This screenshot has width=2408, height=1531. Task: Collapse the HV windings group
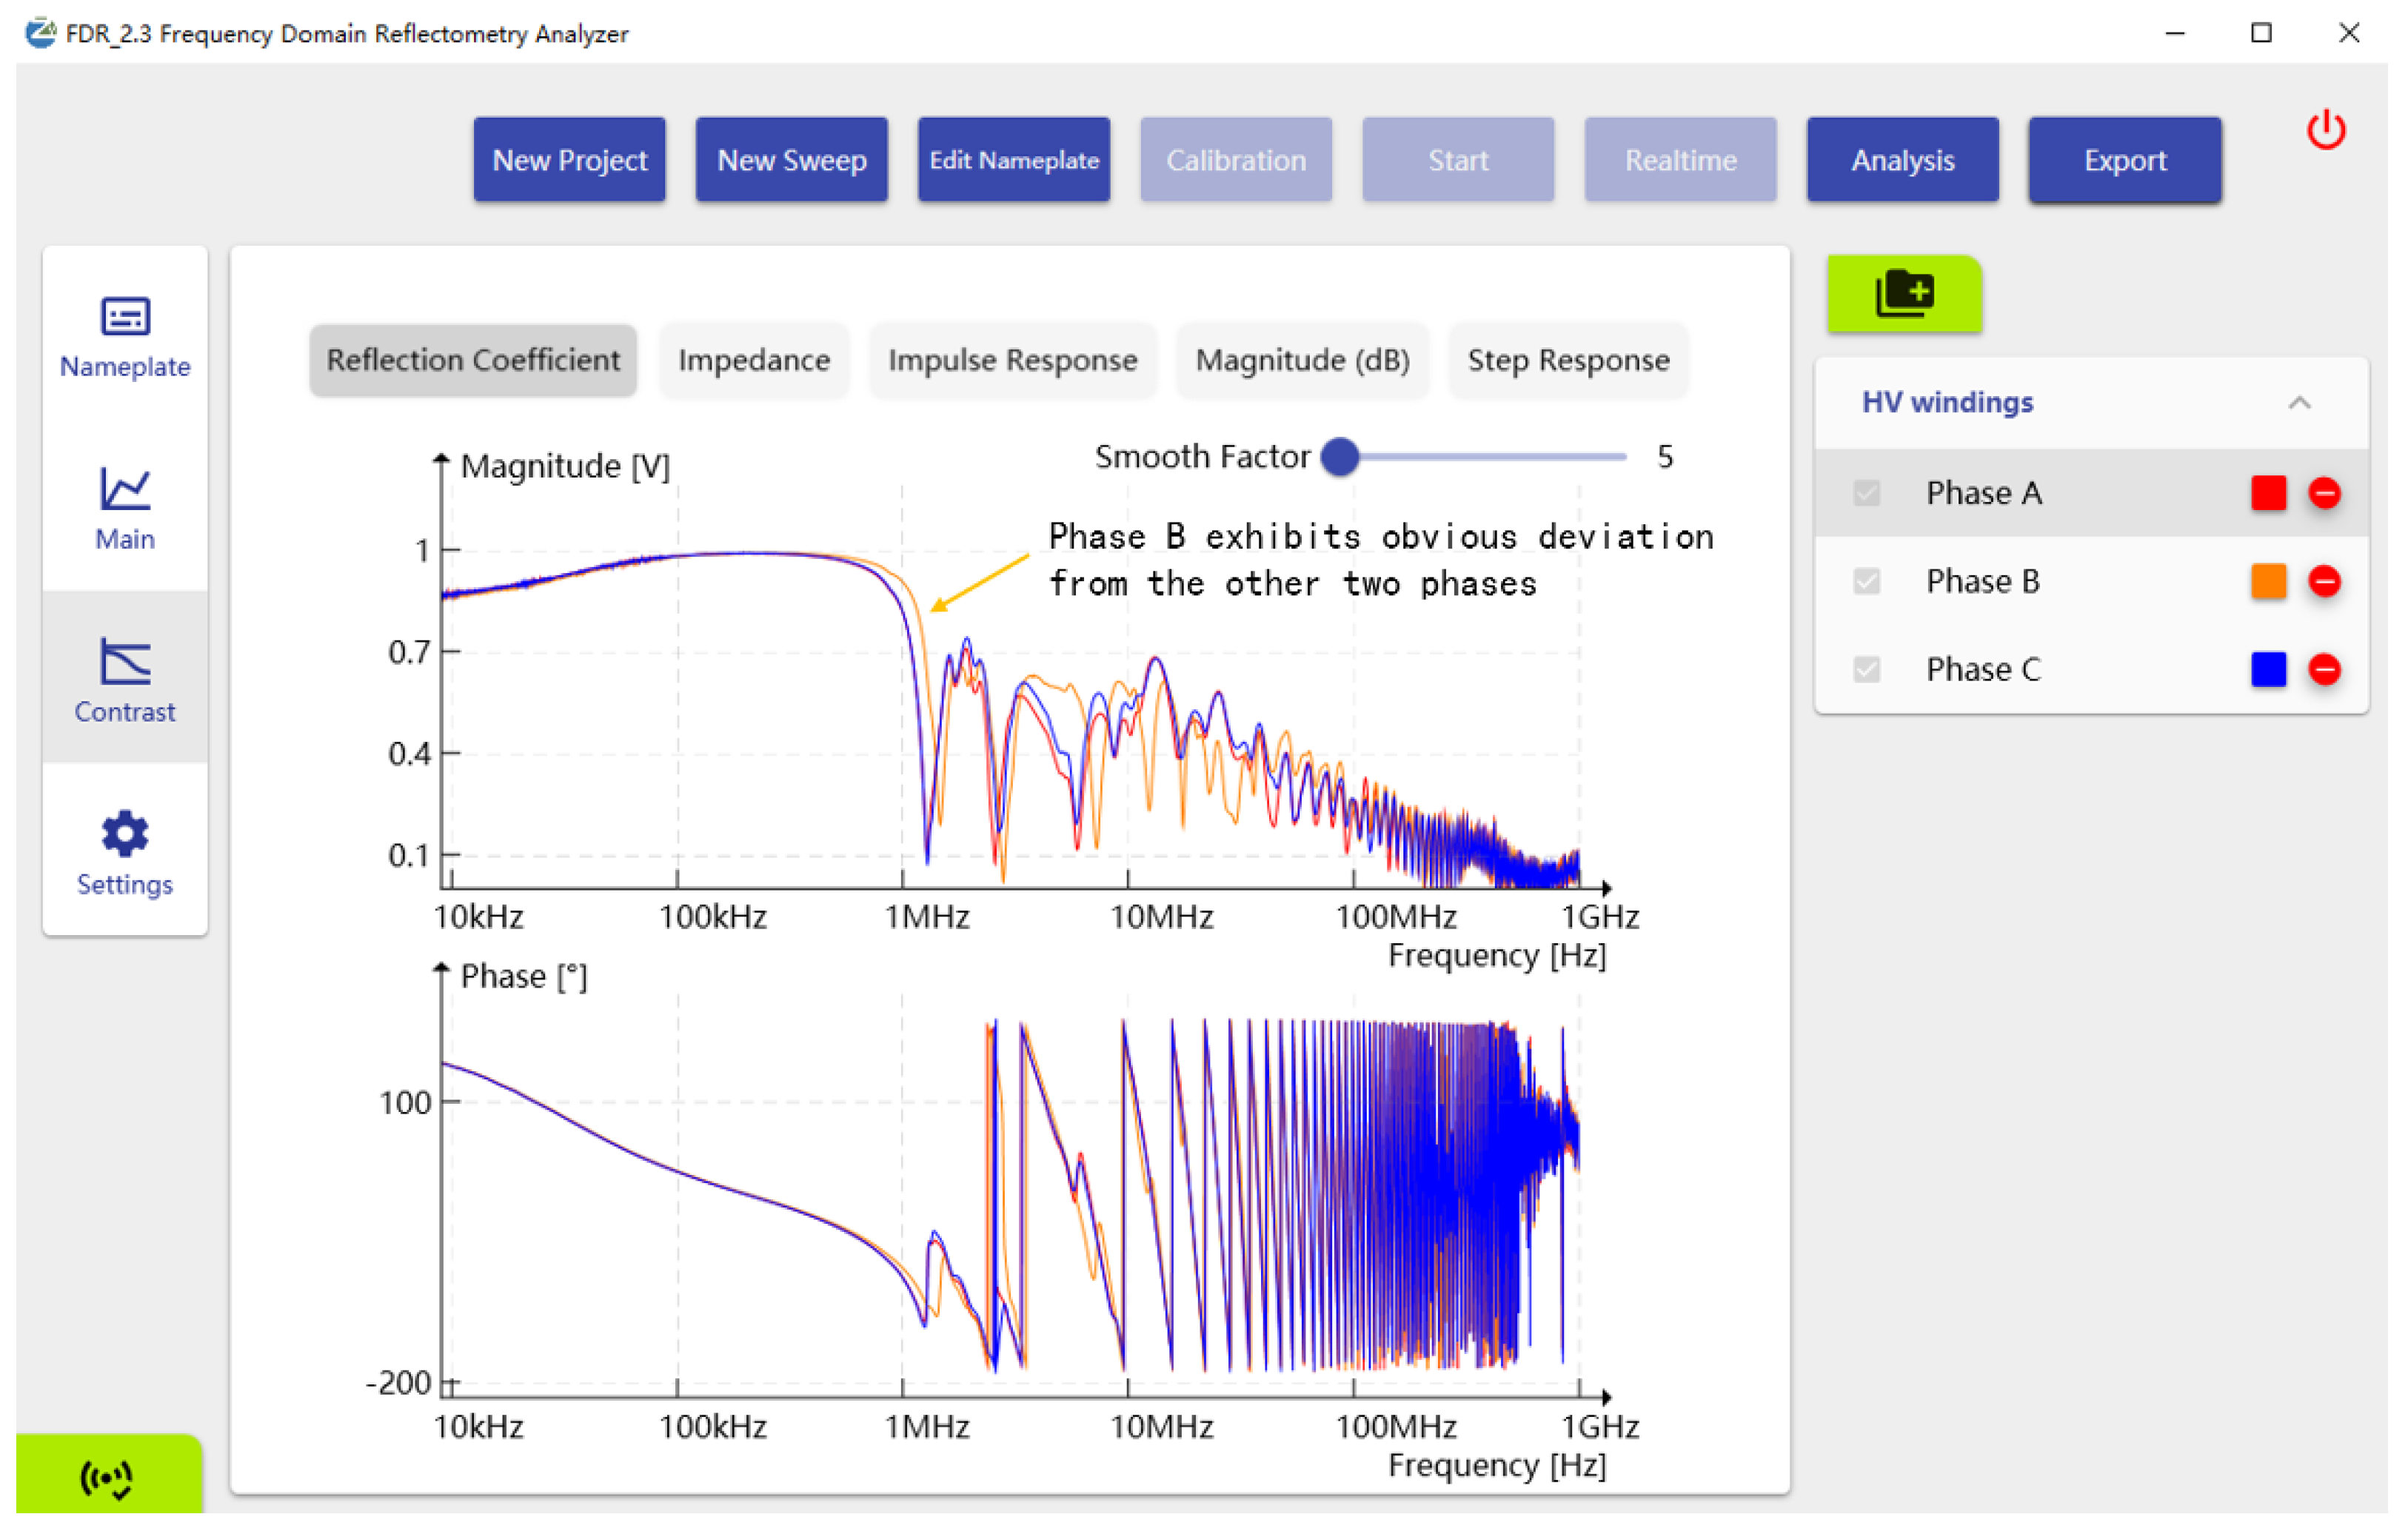coord(2299,403)
